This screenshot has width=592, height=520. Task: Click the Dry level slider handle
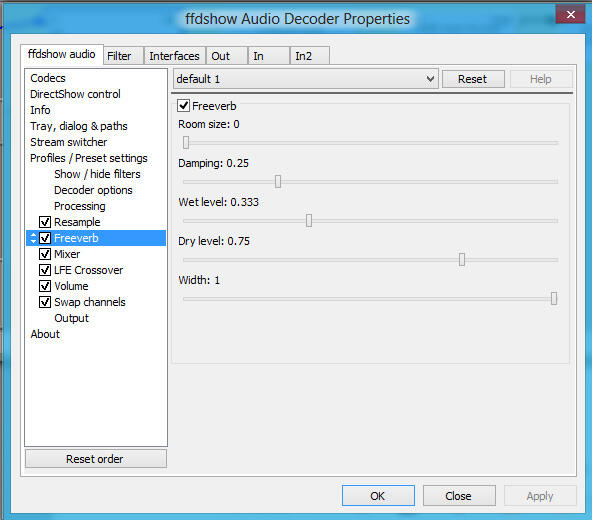(462, 260)
